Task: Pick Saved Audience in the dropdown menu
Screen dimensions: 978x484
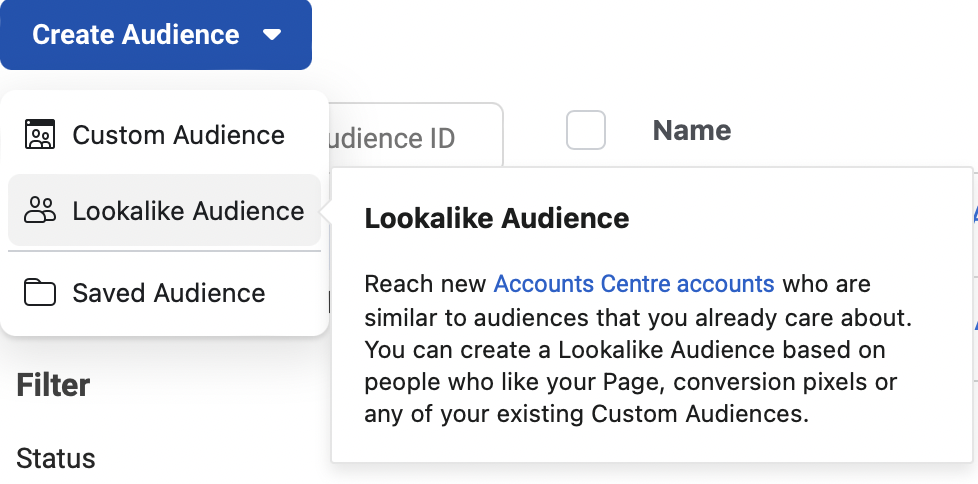Action: pos(168,293)
